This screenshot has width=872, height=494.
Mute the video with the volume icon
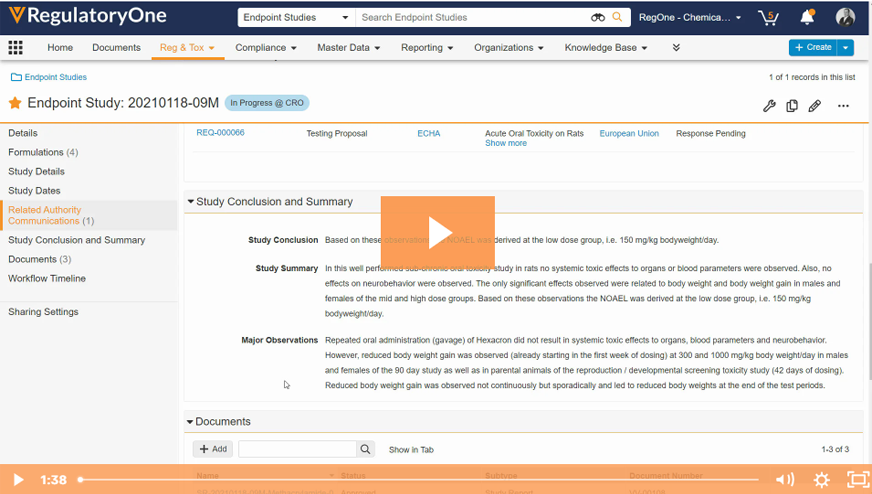point(785,480)
